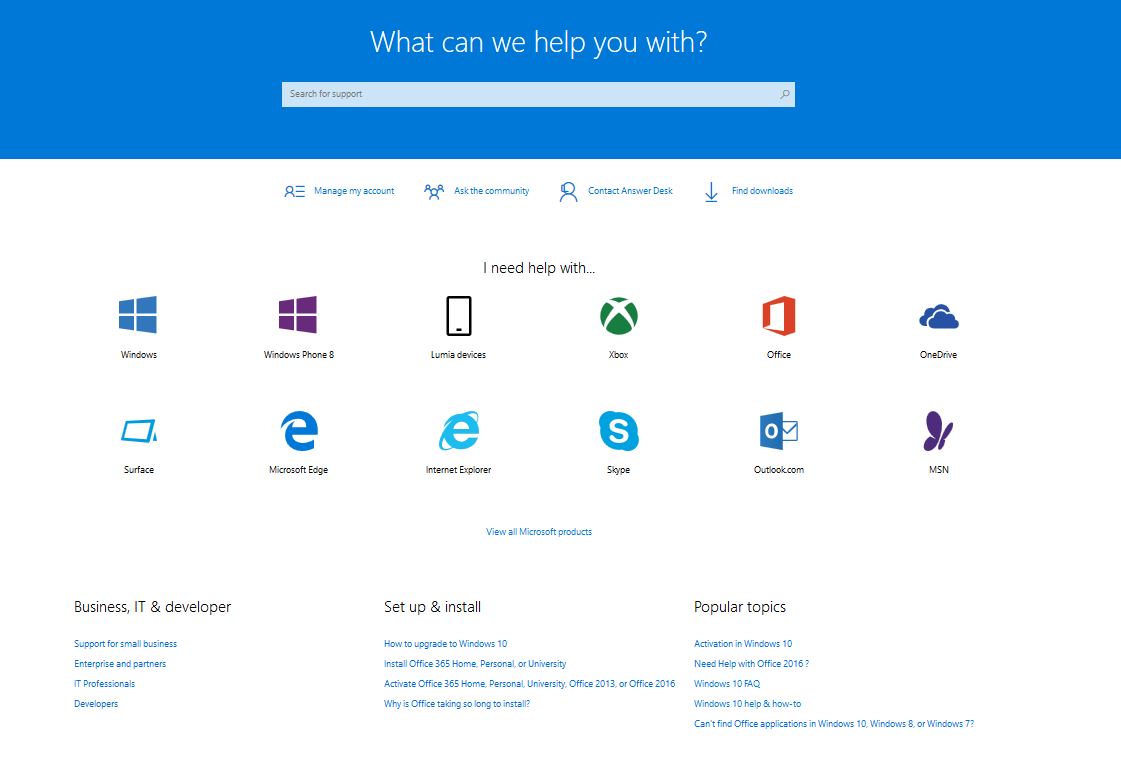Open Find downloads link

tap(762, 191)
